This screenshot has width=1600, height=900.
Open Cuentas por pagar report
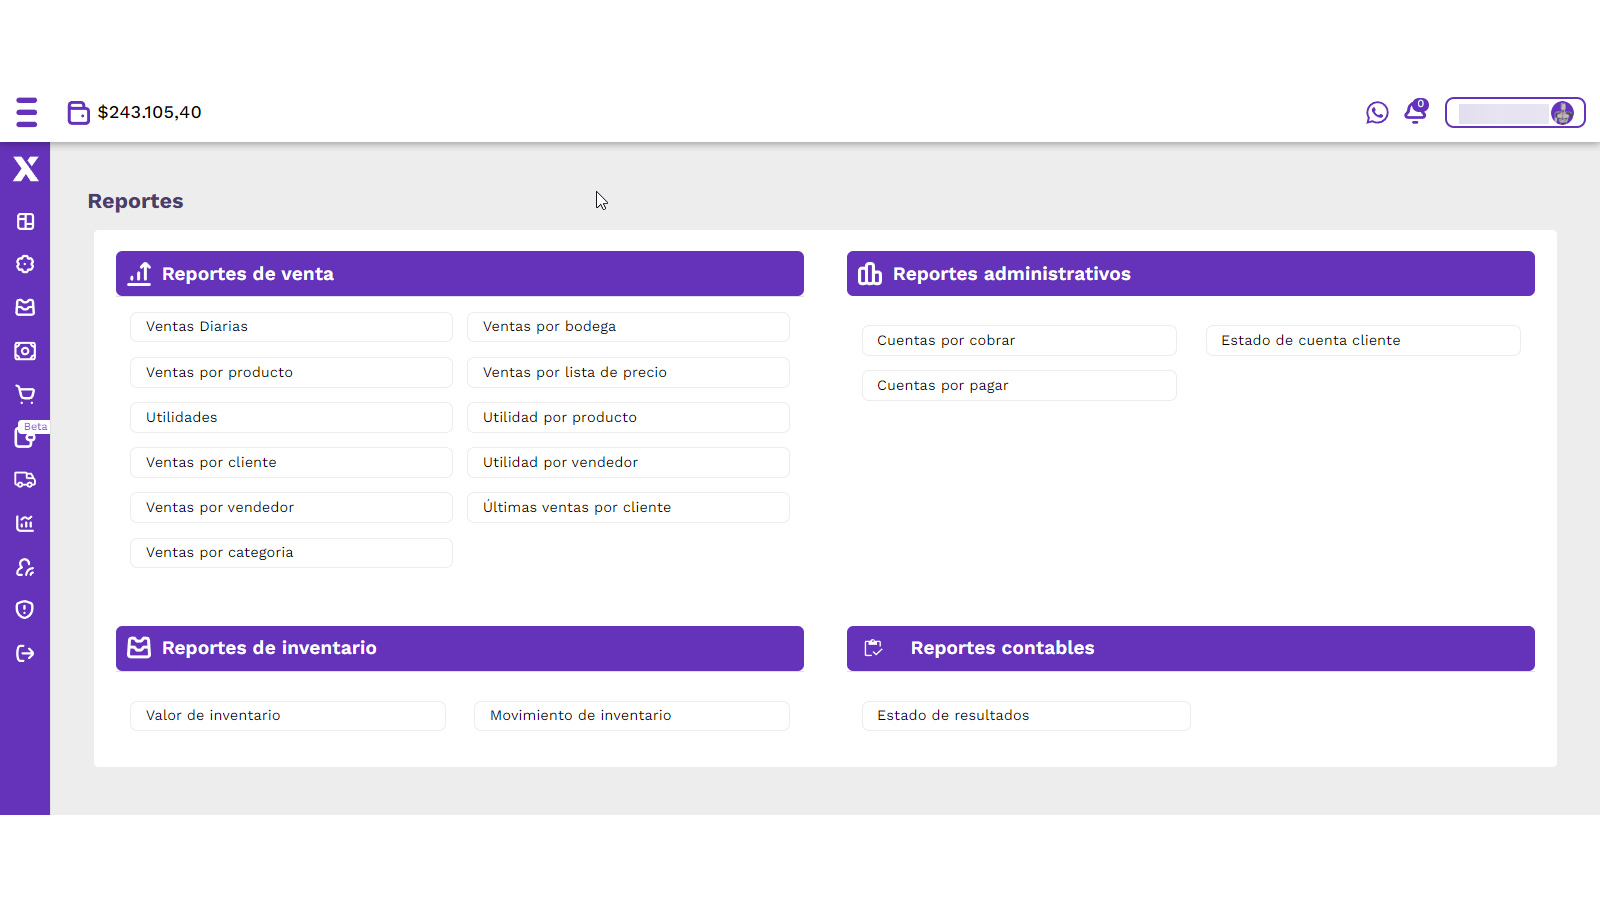1019,385
